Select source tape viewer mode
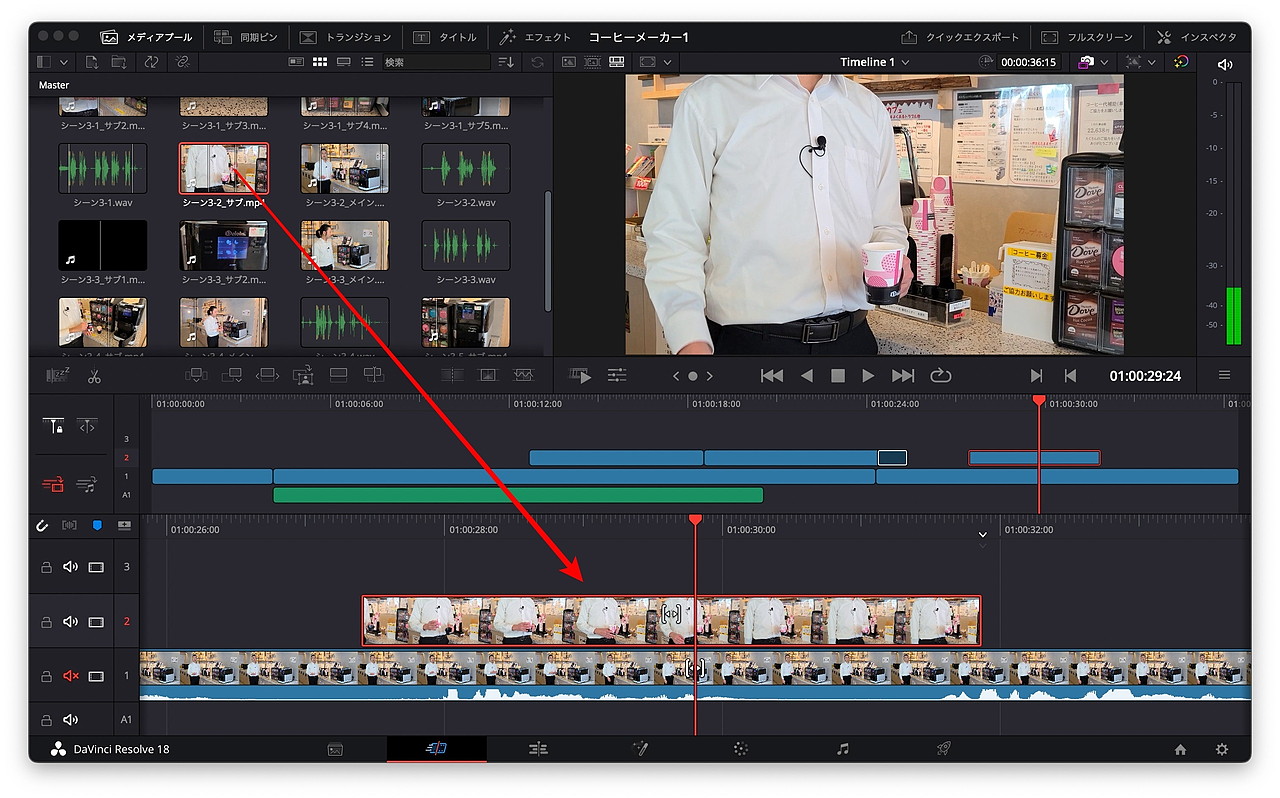This screenshot has width=1280, height=798. pyautogui.click(x=593, y=62)
